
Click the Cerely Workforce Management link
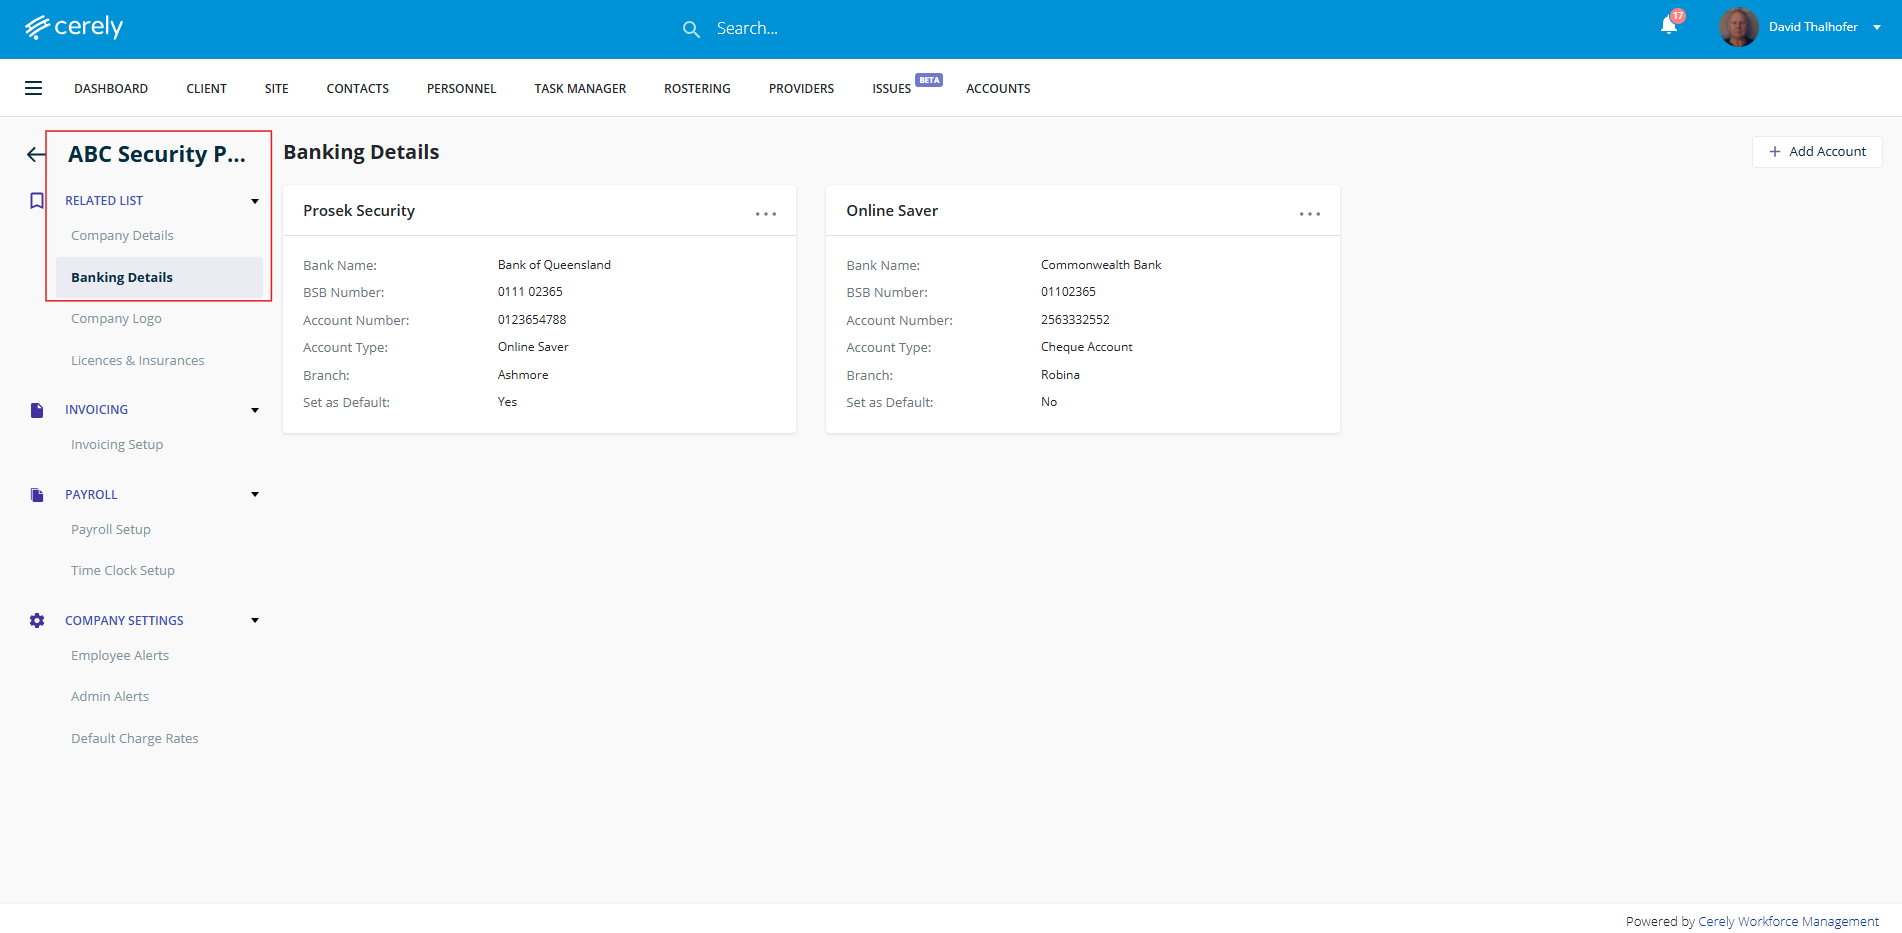1788,922
